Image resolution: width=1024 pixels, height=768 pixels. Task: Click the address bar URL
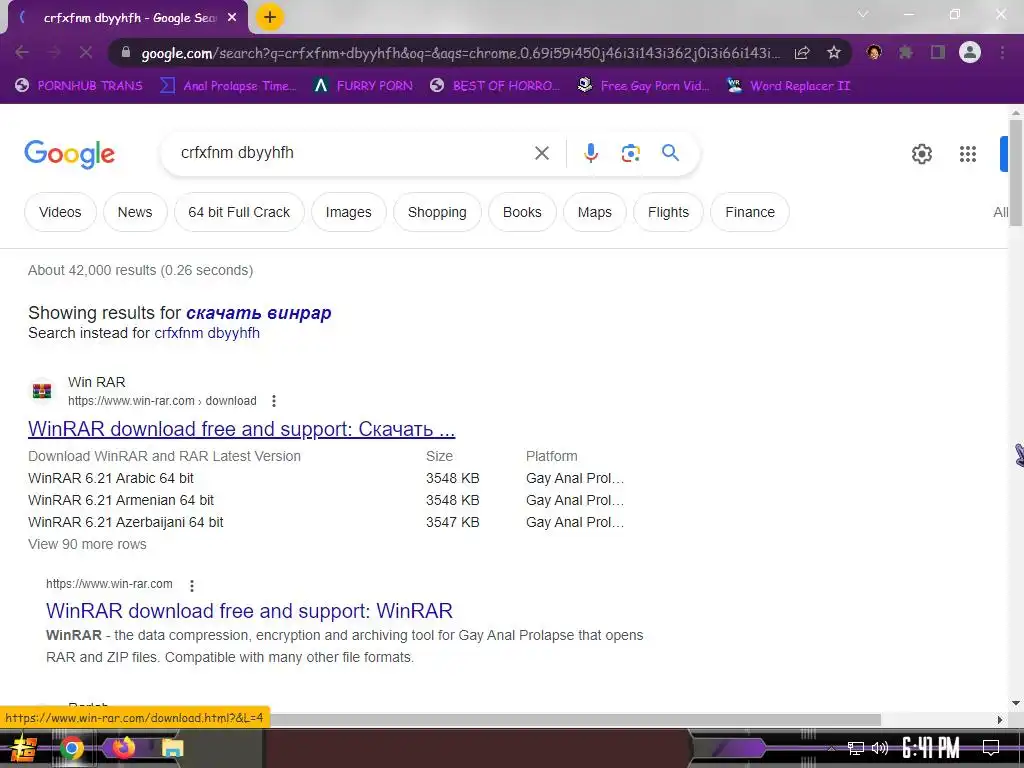point(460,53)
